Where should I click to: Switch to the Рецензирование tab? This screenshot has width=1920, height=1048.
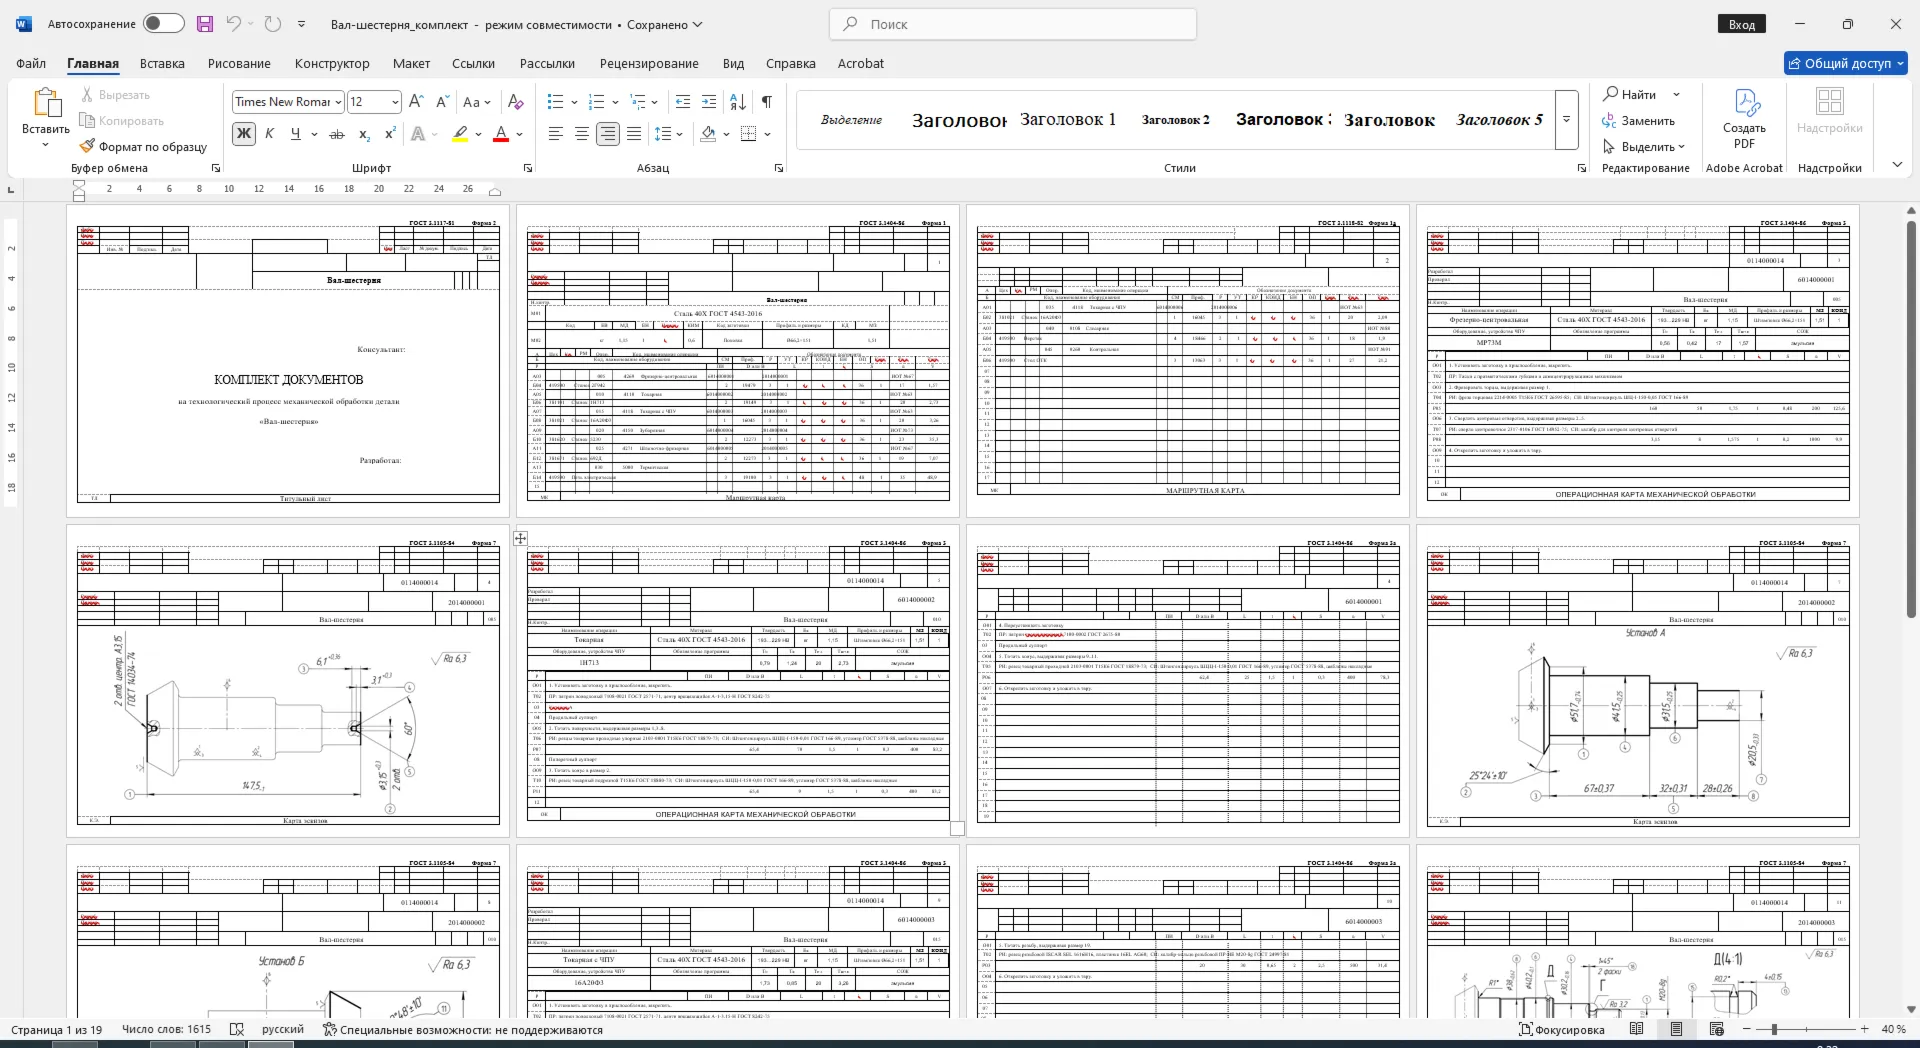649,63
